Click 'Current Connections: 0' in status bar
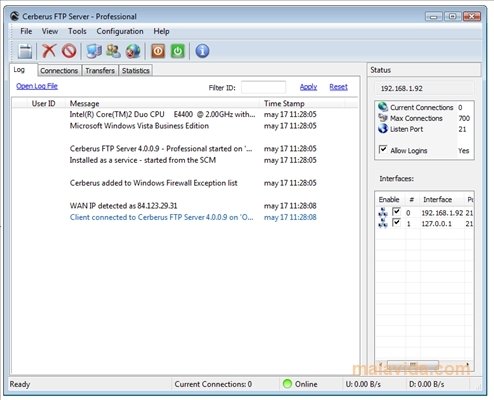This screenshot has height=400, width=494. point(213,384)
